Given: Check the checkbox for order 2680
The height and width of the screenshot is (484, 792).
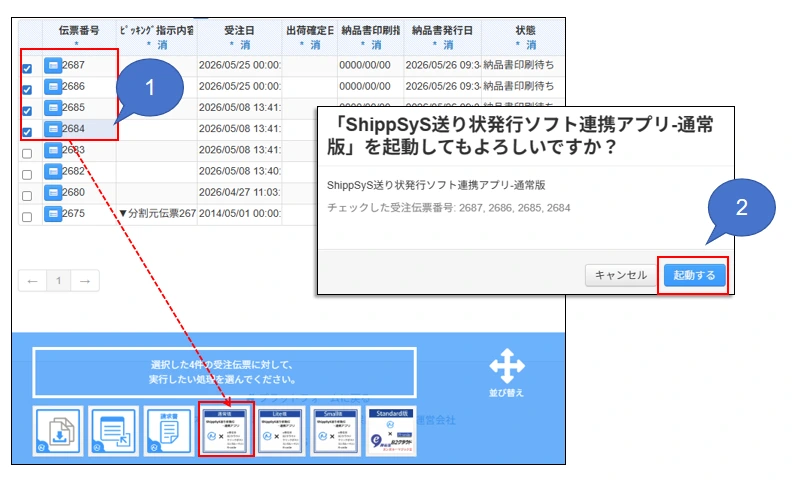Looking at the screenshot, I should [x=27, y=196].
